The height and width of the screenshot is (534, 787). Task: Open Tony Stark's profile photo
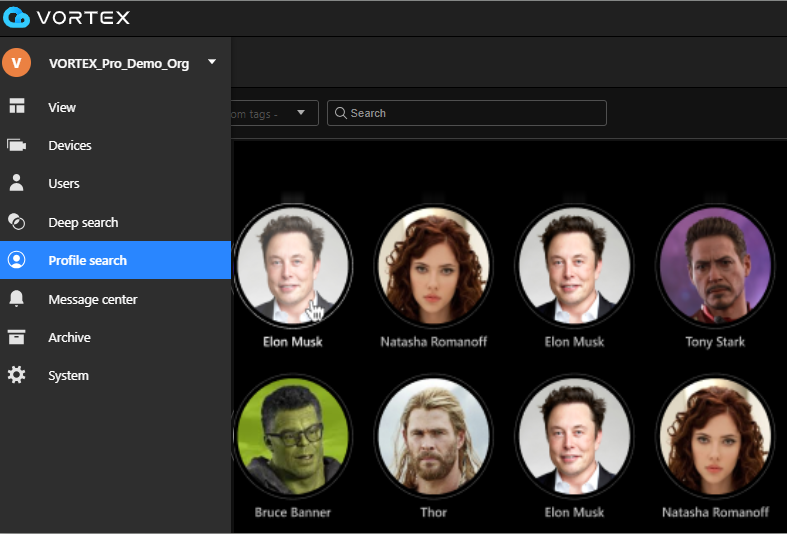(714, 265)
